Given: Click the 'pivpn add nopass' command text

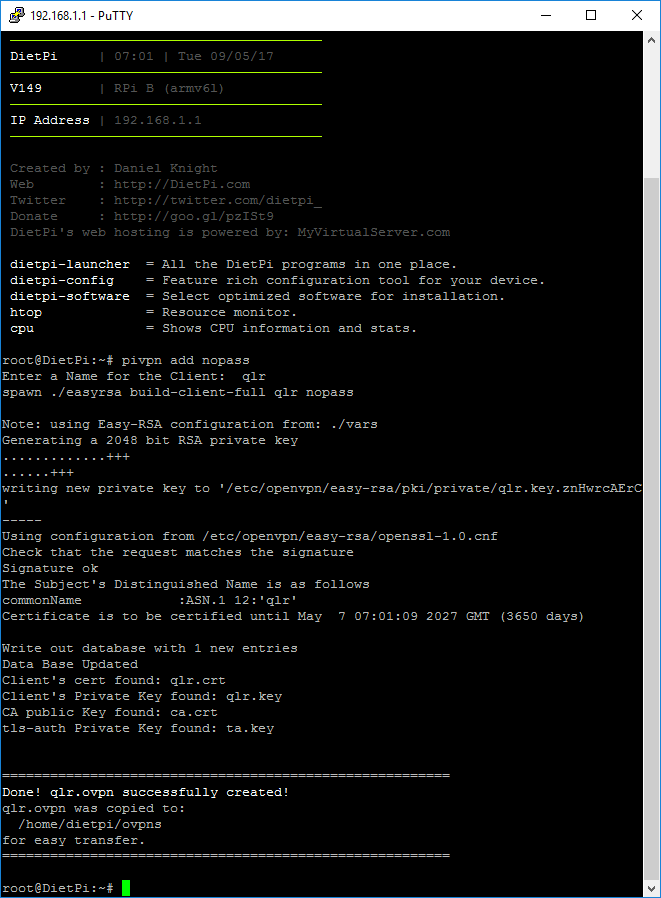Looking at the screenshot, I should [186, 361].
